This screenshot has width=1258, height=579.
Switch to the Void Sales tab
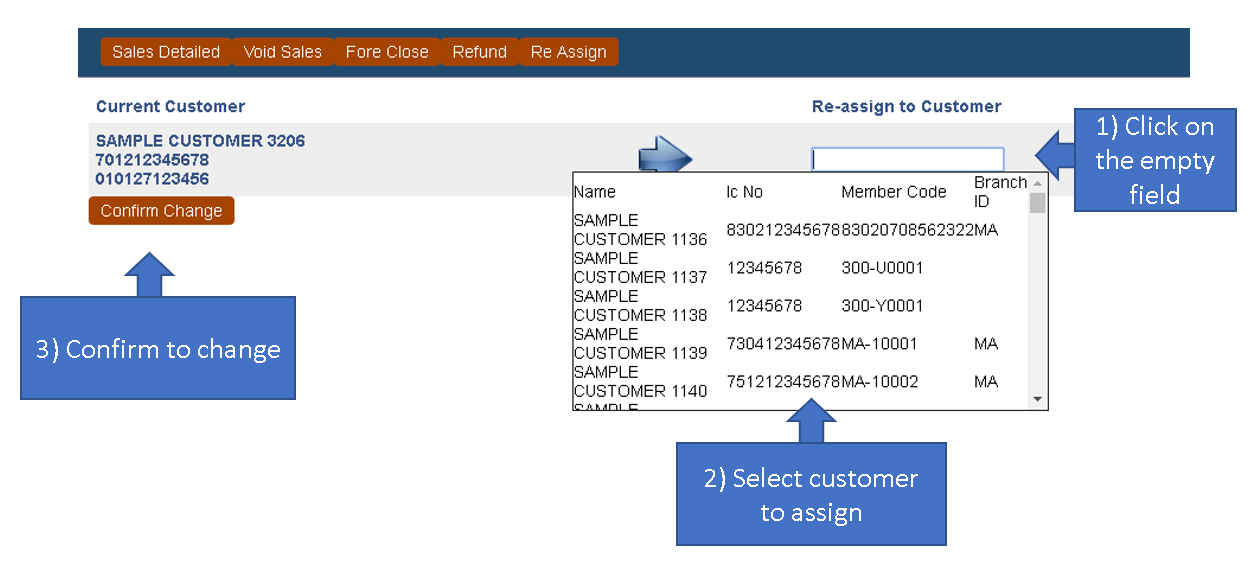283,52
